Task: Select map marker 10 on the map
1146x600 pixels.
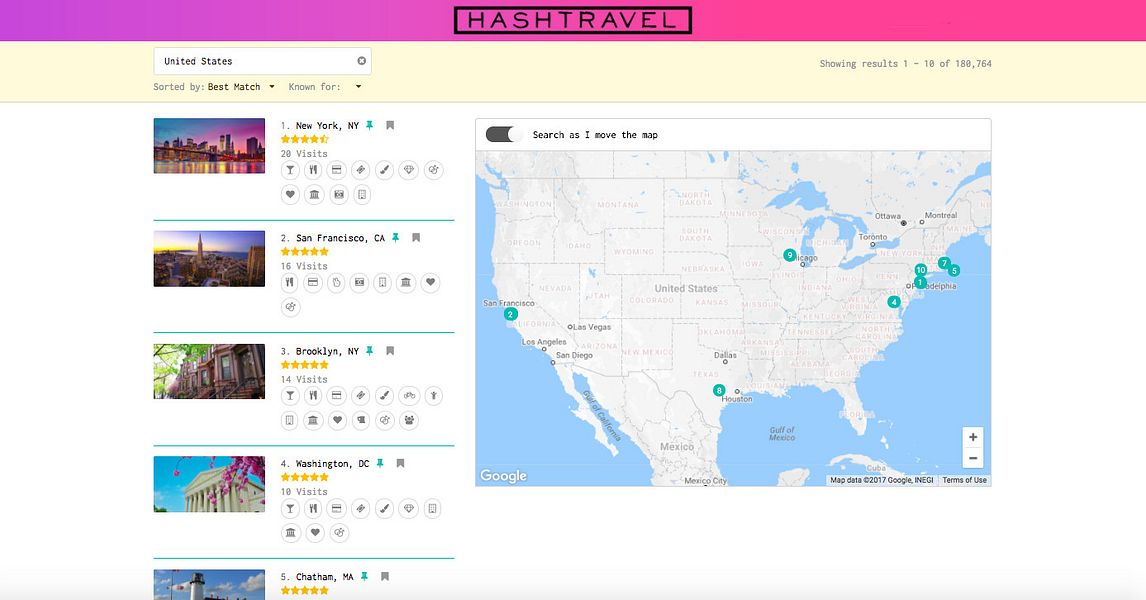Action: click(x=921, y=270)
